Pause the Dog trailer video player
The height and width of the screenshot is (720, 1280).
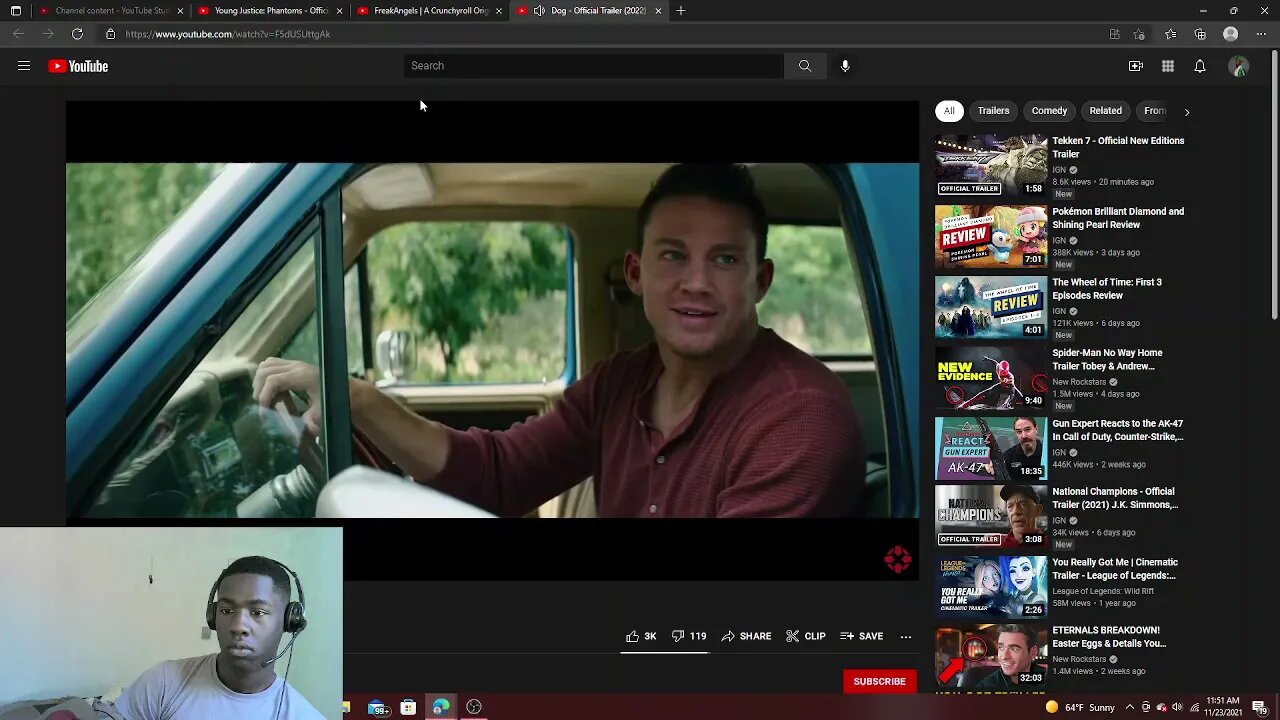[x=492, y=340]
